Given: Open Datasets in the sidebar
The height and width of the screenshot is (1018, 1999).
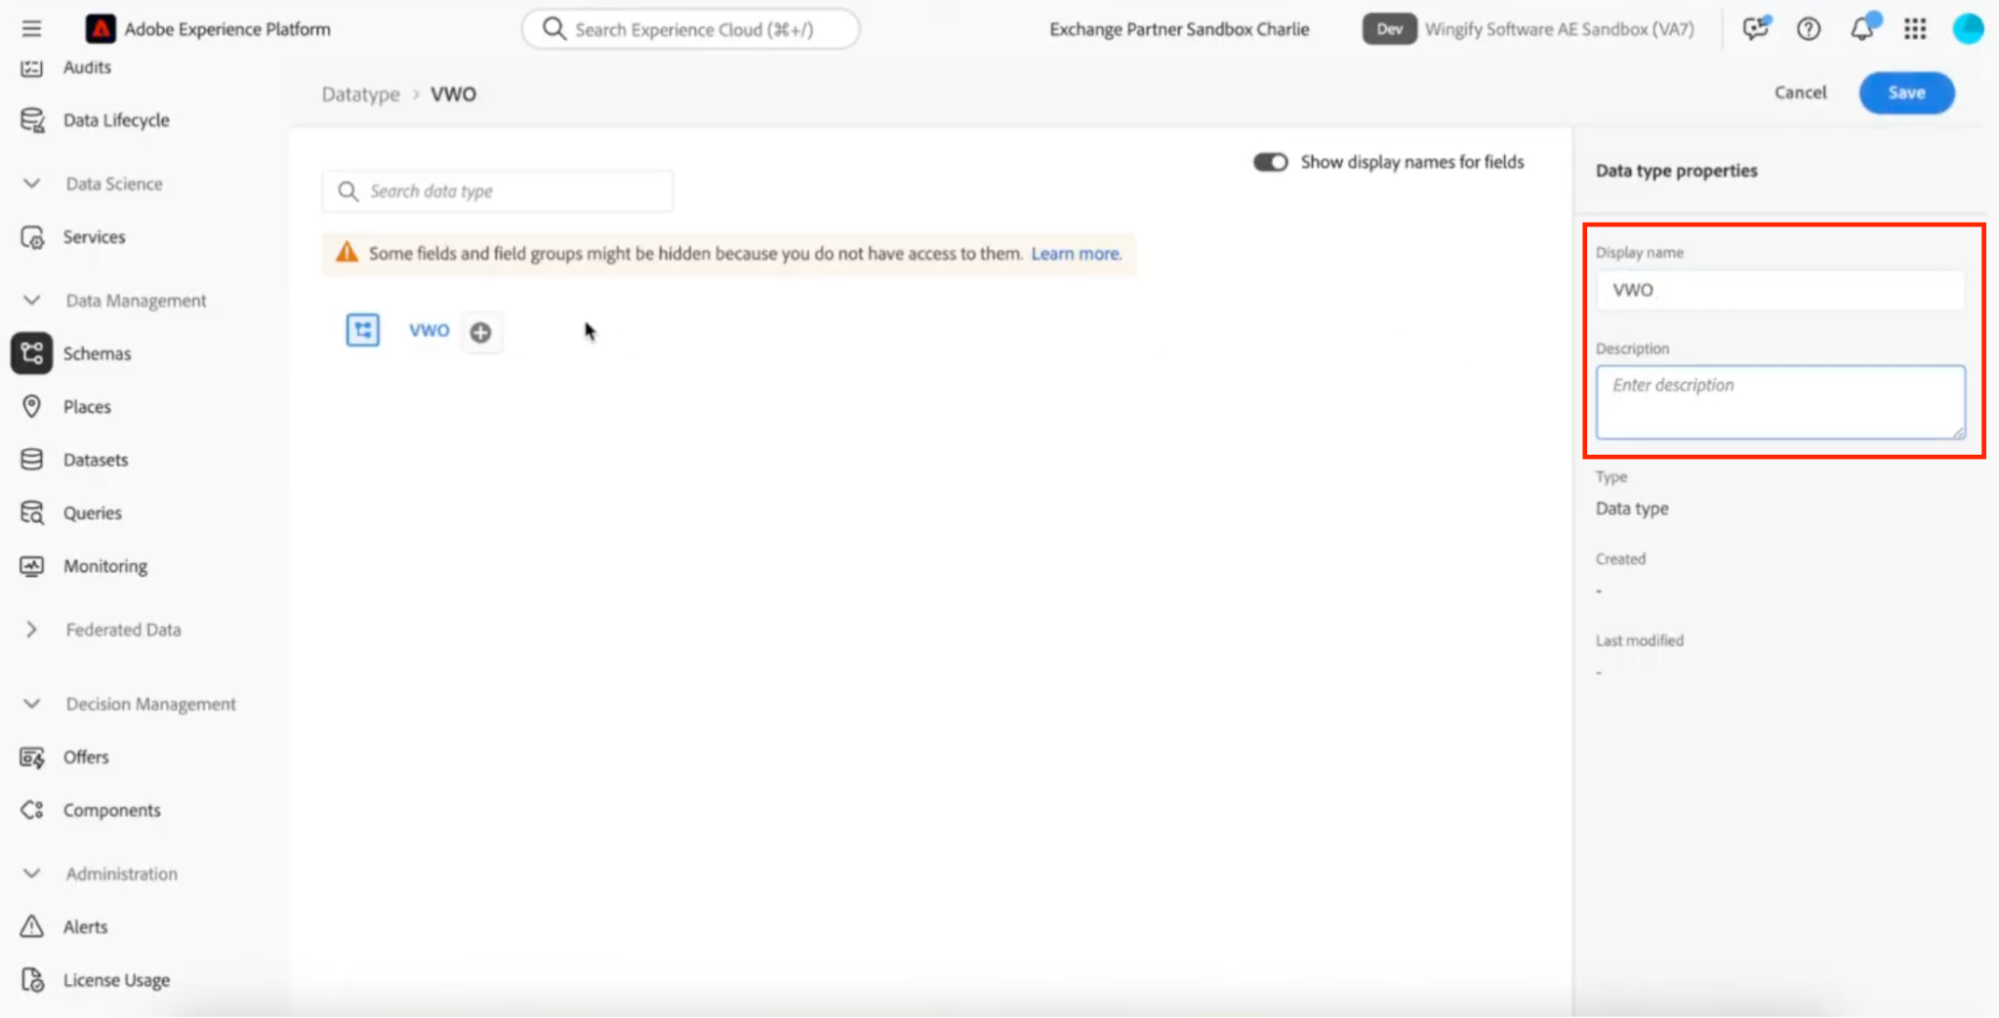Looking at the screenshot, I should 95,460.
